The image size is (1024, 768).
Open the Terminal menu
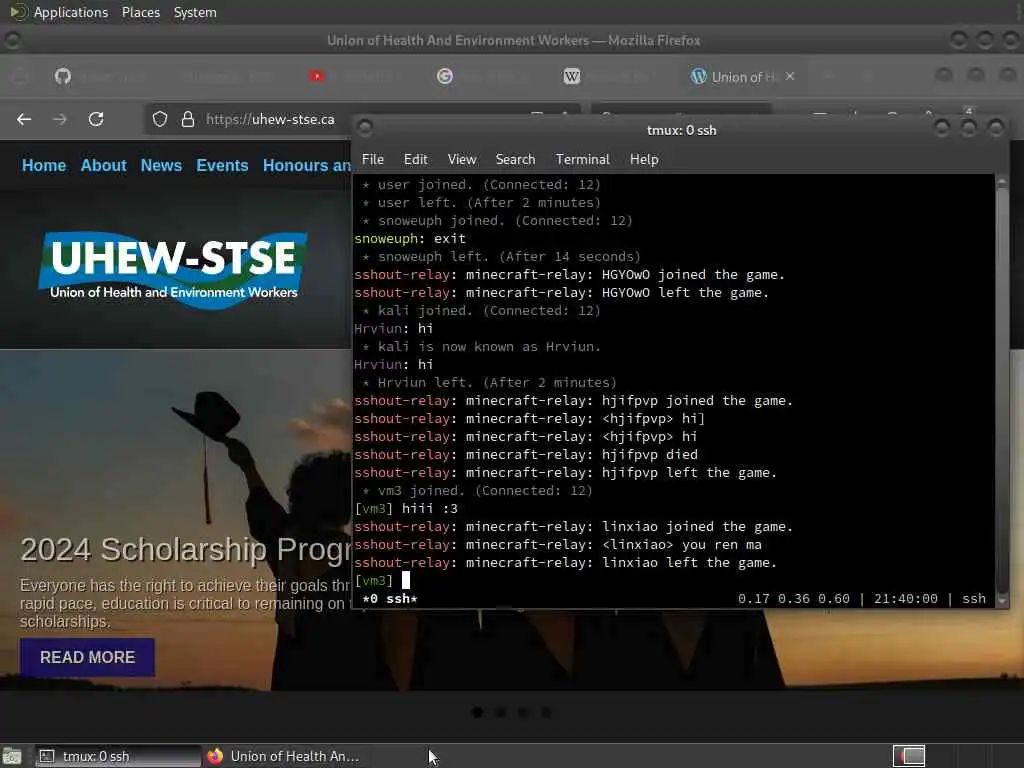(x=583, y=159)
